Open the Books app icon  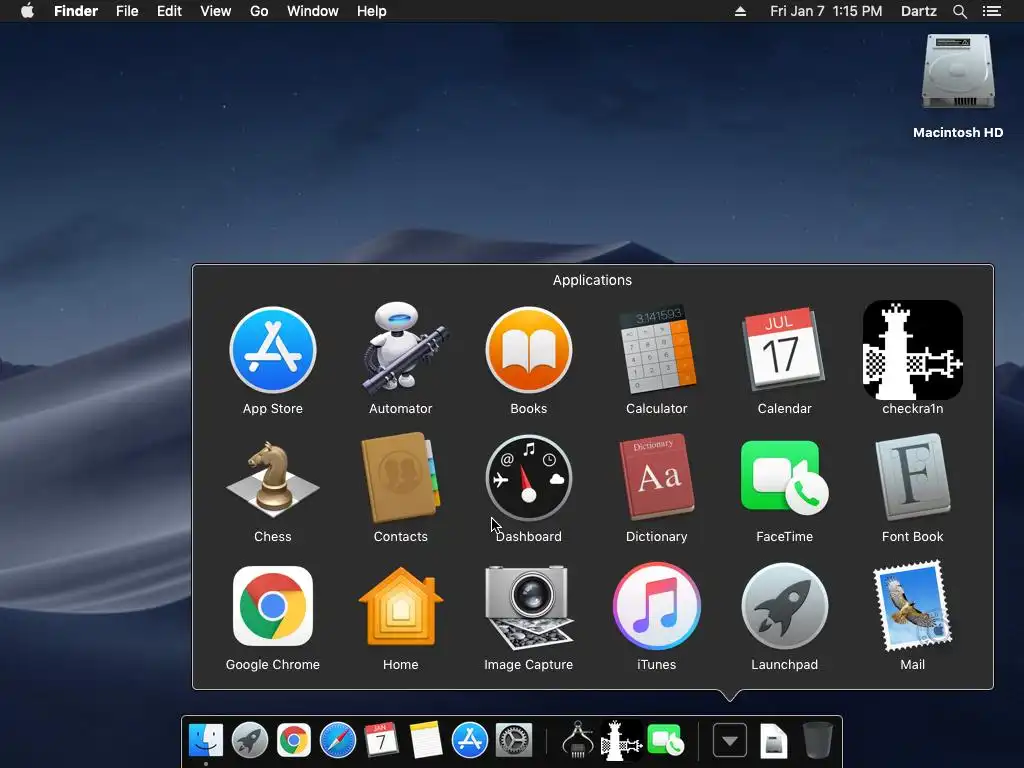(x=528, y=350)
